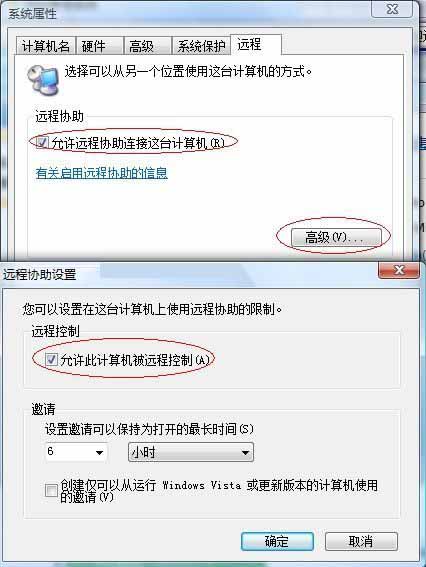Enable Windows Vista only invitation checkbox
426x567 pixels.
tap(51, 490)
